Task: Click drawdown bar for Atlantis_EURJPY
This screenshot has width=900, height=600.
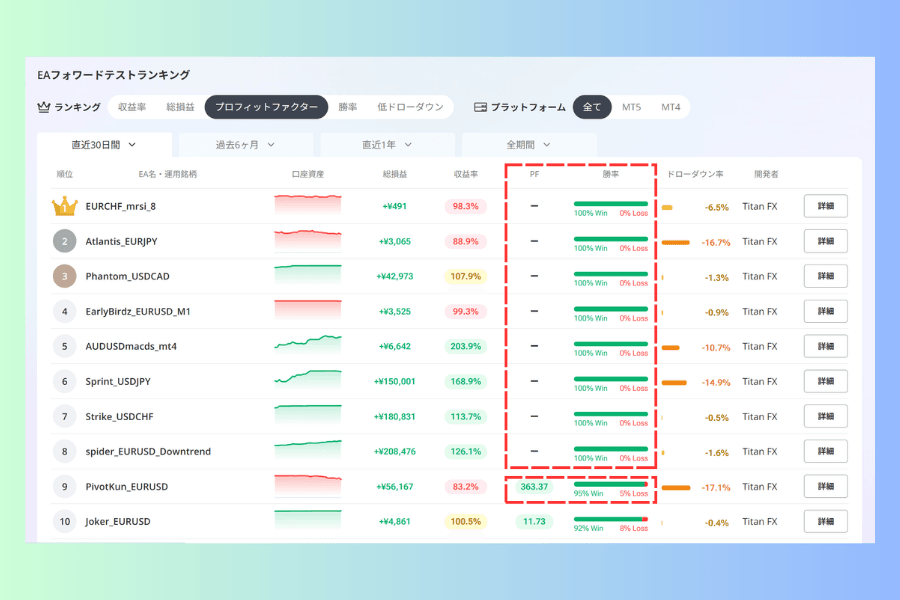Action: [x=676, y=242]
